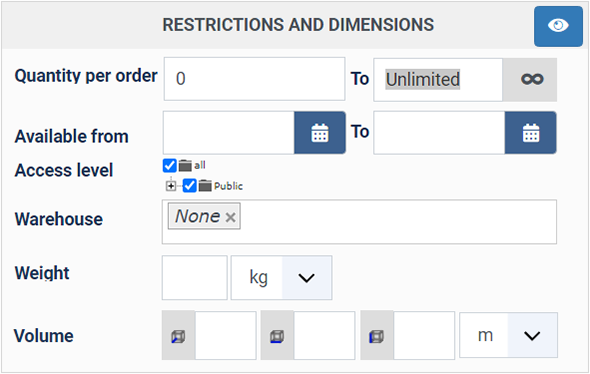
Task: Click the folder icon next to Public
Action: [205, 185]
